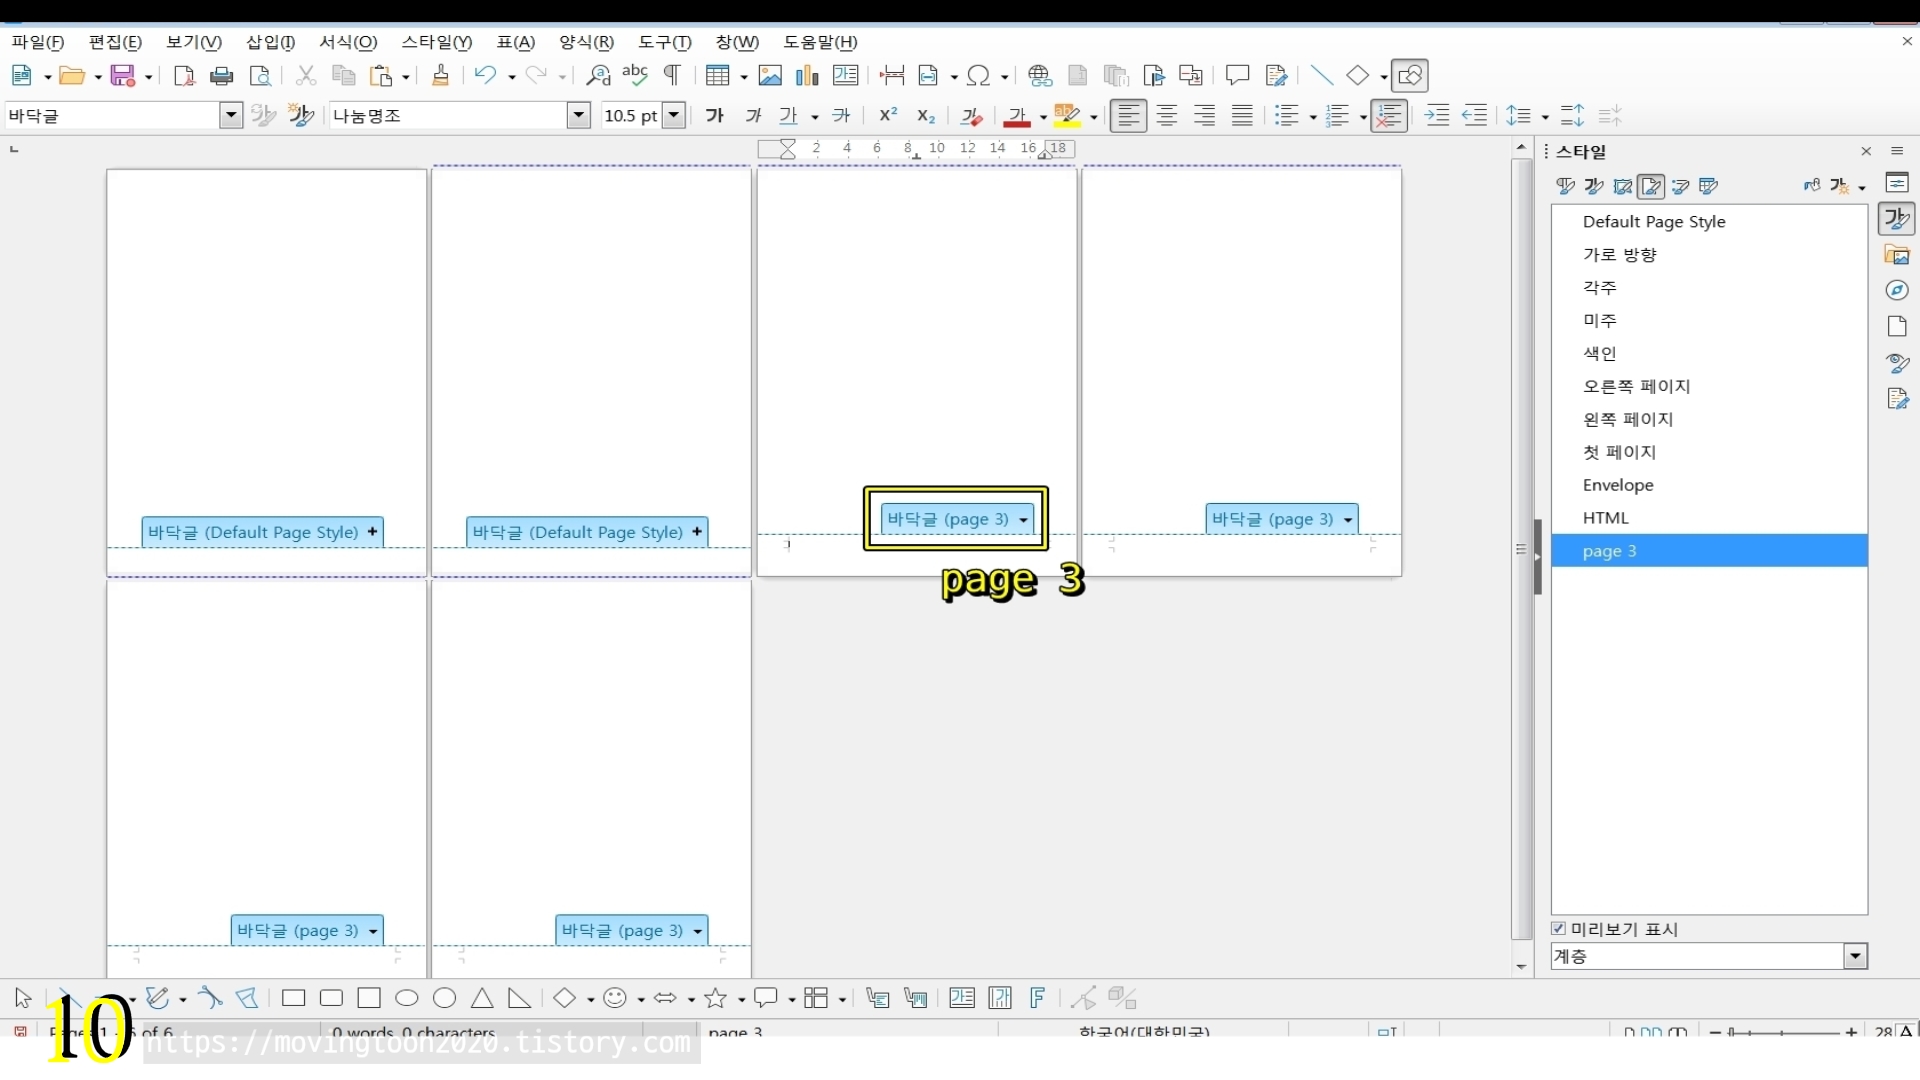Click font color swatch icon
Image resolution: width=1920 pixels, height=1080 pixels.
pyautogui.click(x=1017, y=116)
